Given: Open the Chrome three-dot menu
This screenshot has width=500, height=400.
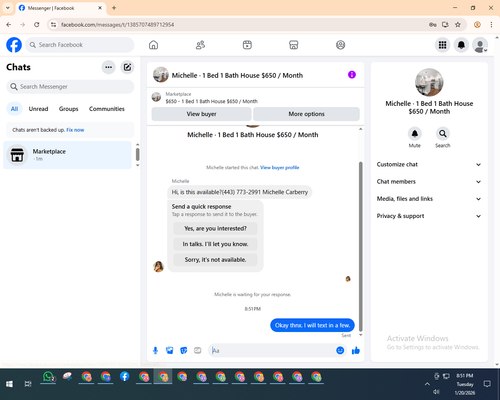Looking at the screenshot, I should pos(491,25).
